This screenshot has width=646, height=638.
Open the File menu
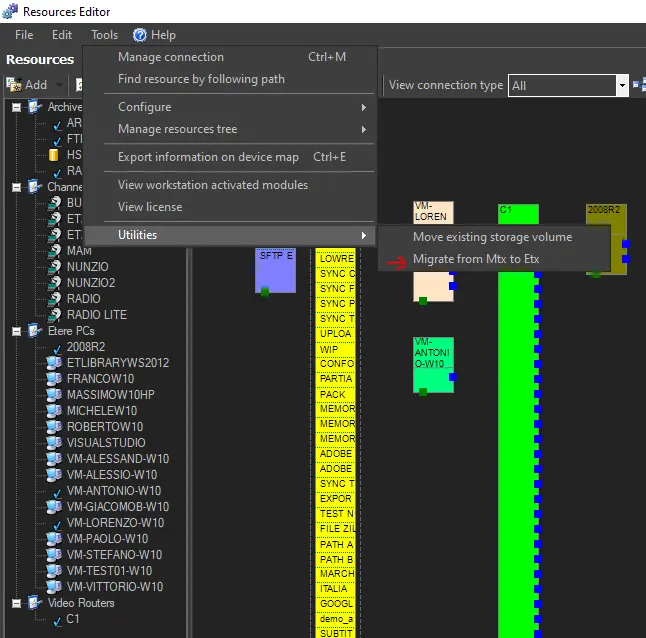(x=24, y=35)
